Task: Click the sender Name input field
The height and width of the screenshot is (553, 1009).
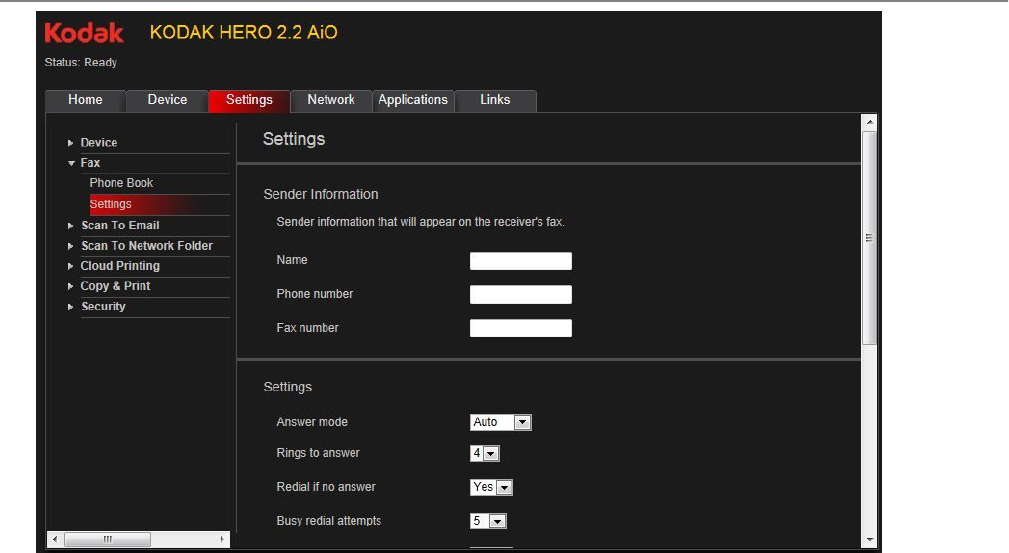Action: (x=521, y=261)
